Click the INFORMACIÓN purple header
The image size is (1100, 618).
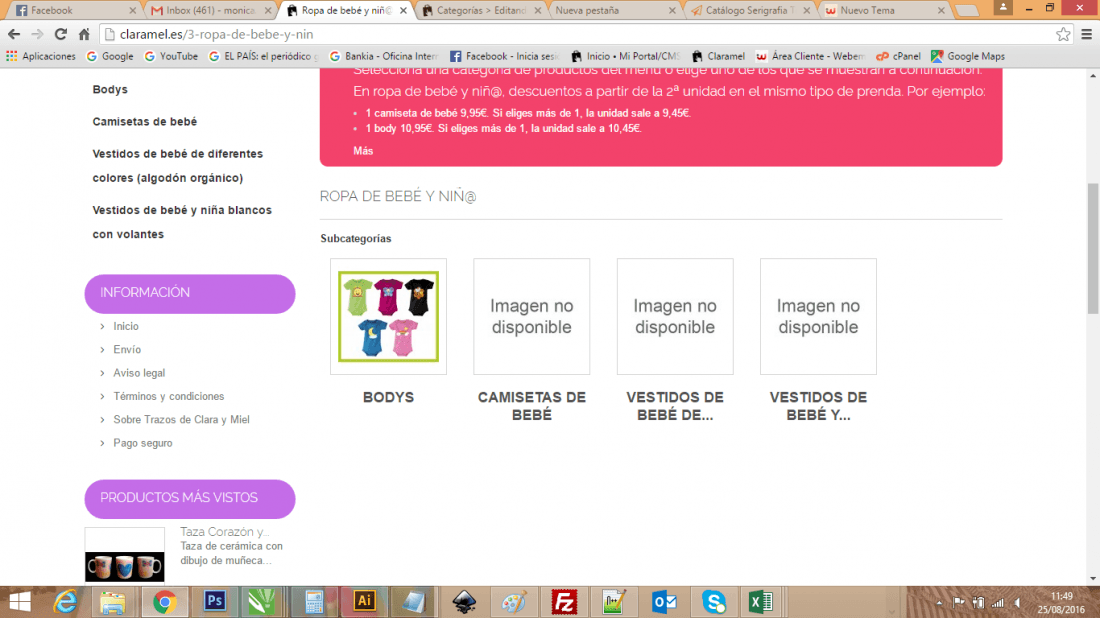(189, 293)
